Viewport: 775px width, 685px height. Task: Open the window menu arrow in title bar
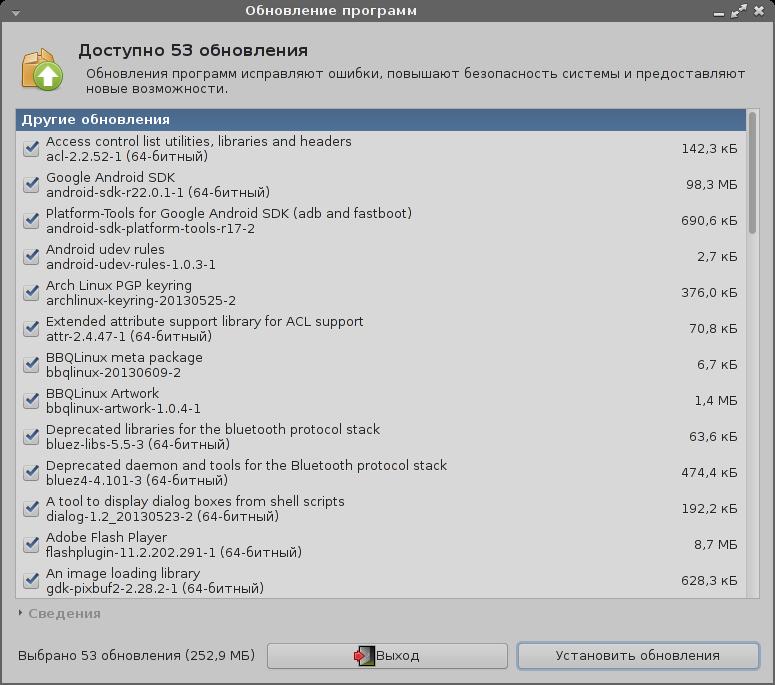pos(16,13)
